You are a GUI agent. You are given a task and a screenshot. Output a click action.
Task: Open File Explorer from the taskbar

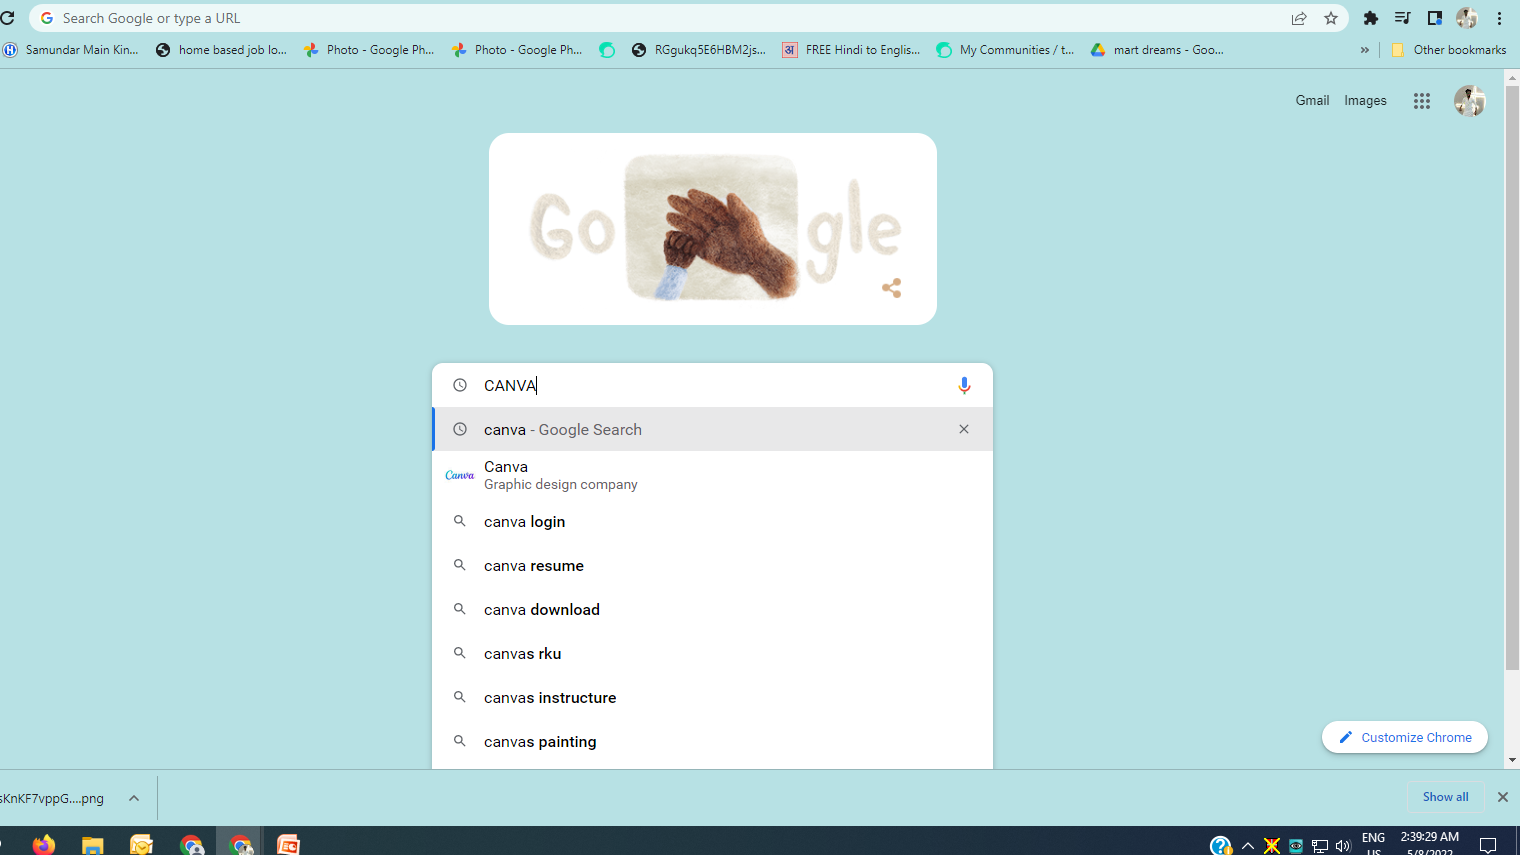93,845
